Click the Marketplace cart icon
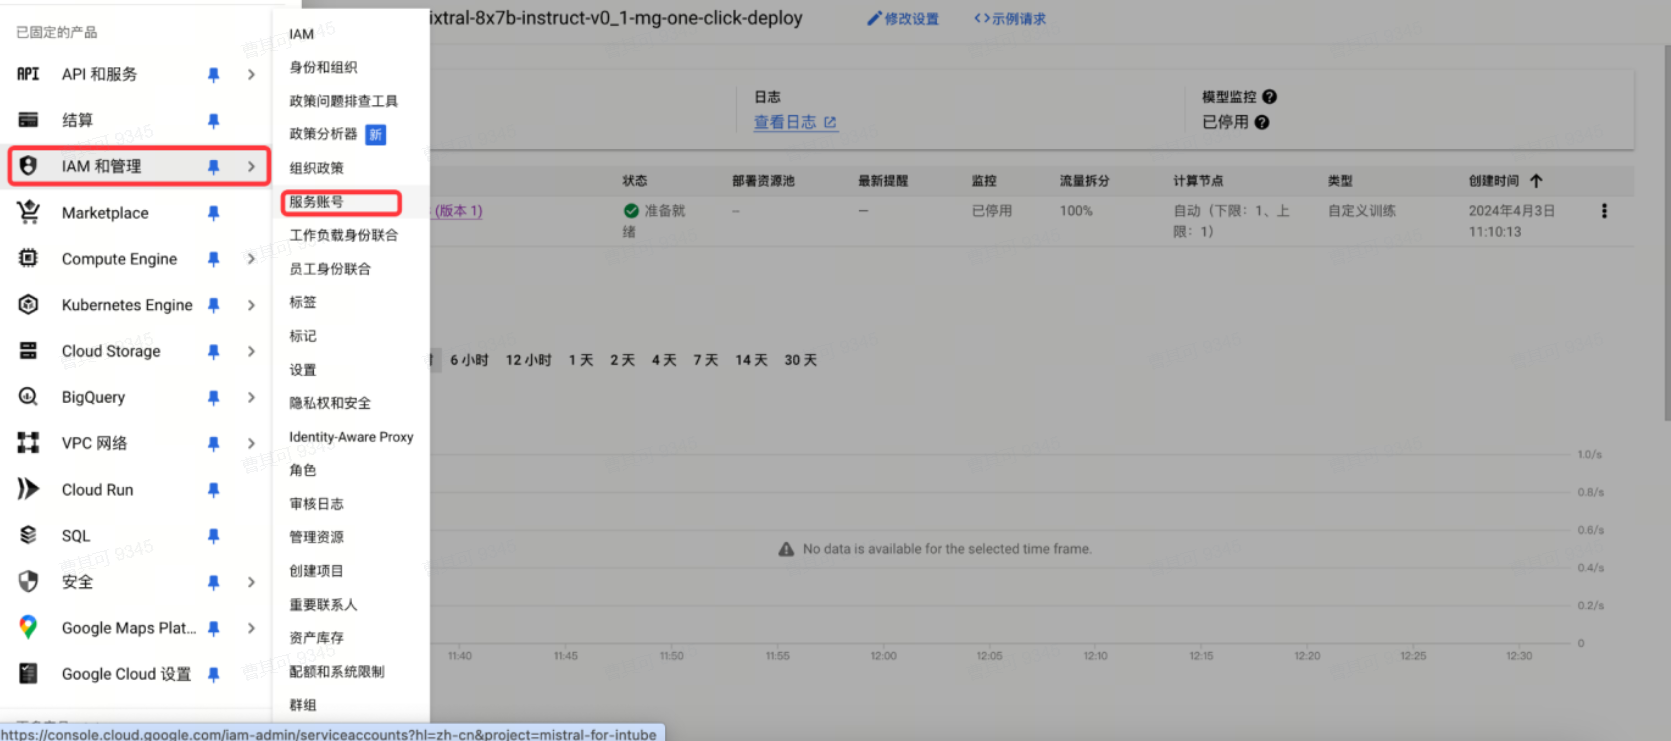Screen dimensions: 1671x741 coord(28,212)
